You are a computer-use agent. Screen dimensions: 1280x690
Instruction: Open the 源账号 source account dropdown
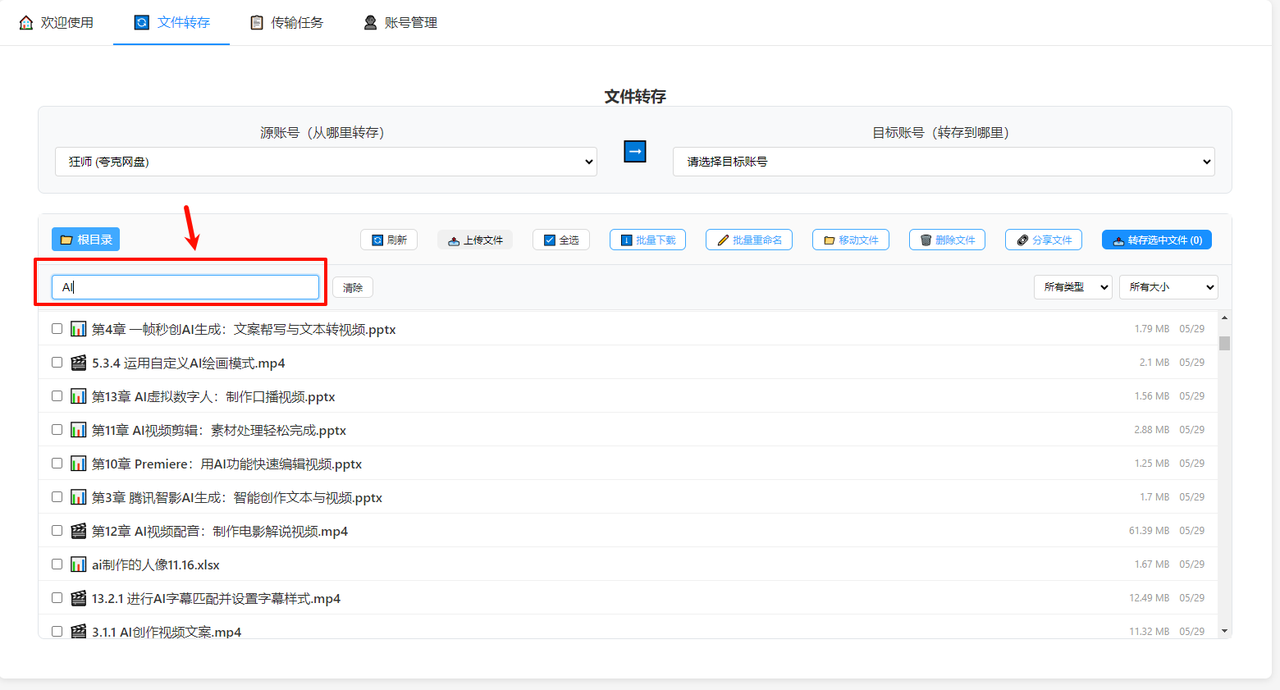pyautogui.click(x=326, y=162)
